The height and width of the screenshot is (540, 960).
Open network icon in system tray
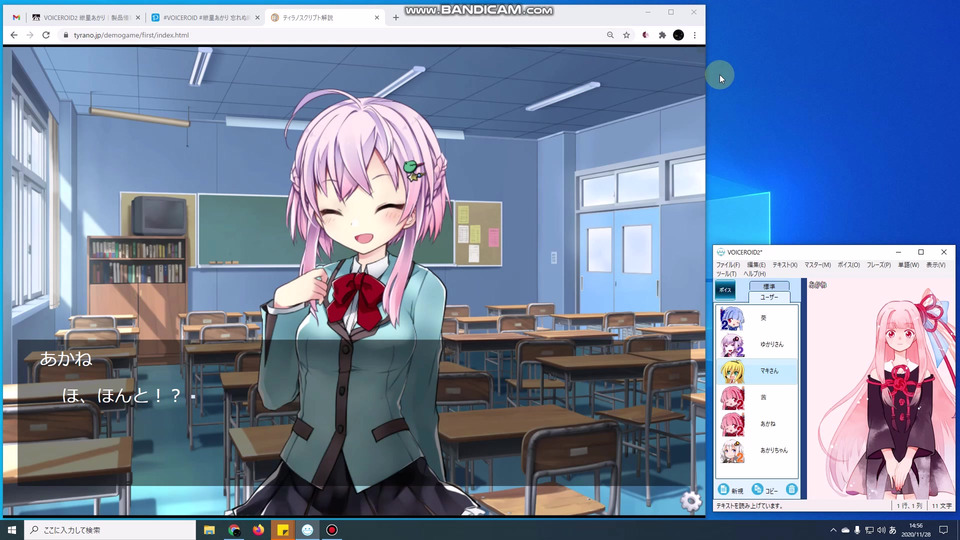(869, 530)
